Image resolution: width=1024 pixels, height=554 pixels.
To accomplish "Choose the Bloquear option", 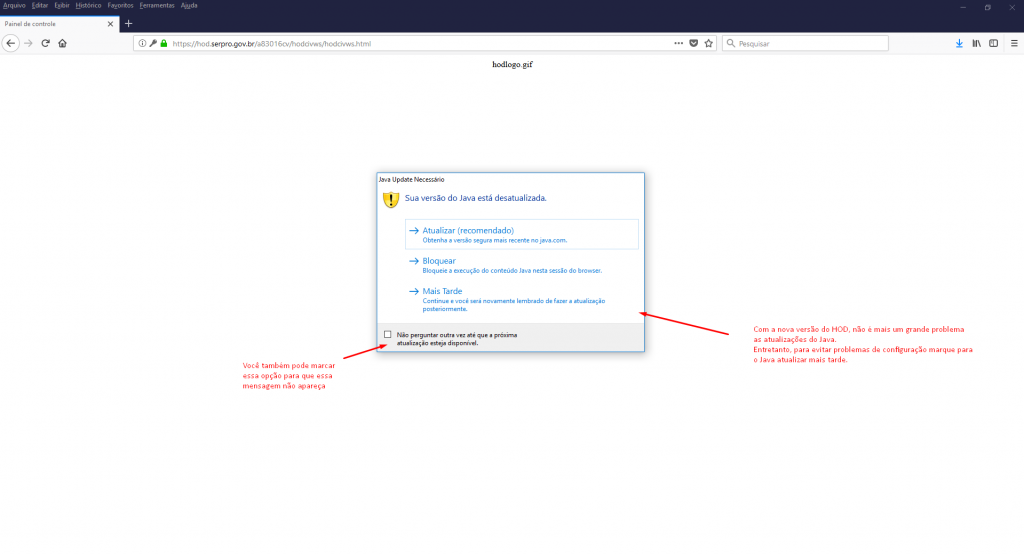I will point(439,261).
